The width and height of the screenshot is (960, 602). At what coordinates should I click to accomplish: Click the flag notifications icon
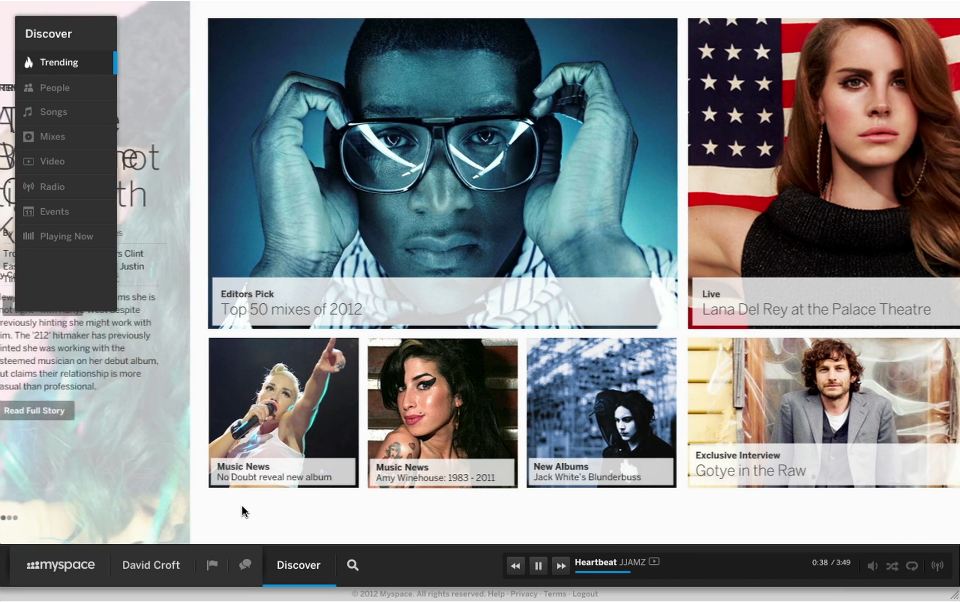click(x=212, y=565)
